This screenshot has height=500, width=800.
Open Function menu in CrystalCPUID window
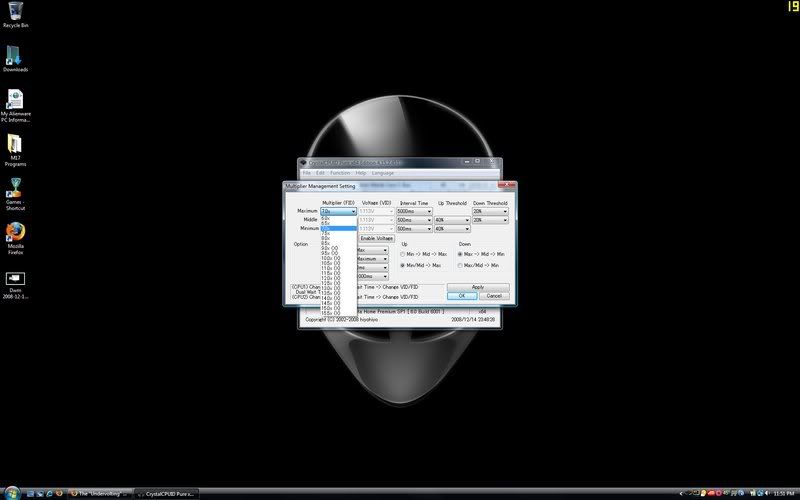(x=340, y=173)
